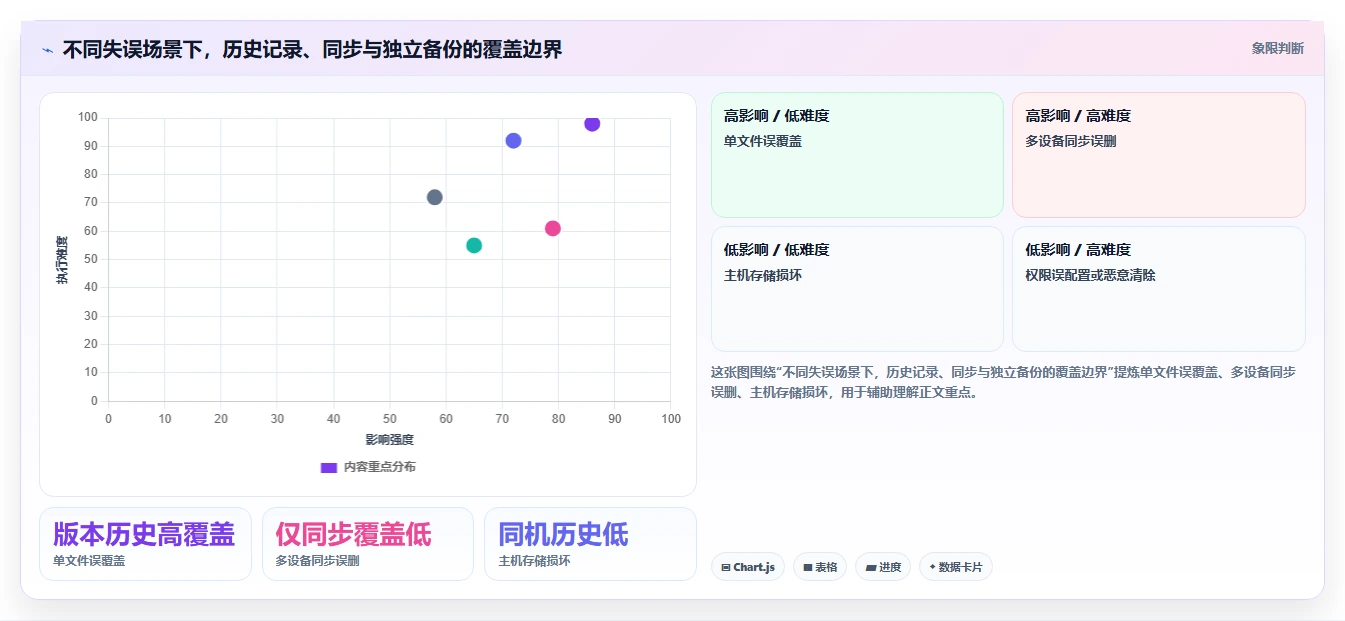Click the teal green scatter data point
The height and width of the screenshot is (621, 1345).
(x=474, y=245)
